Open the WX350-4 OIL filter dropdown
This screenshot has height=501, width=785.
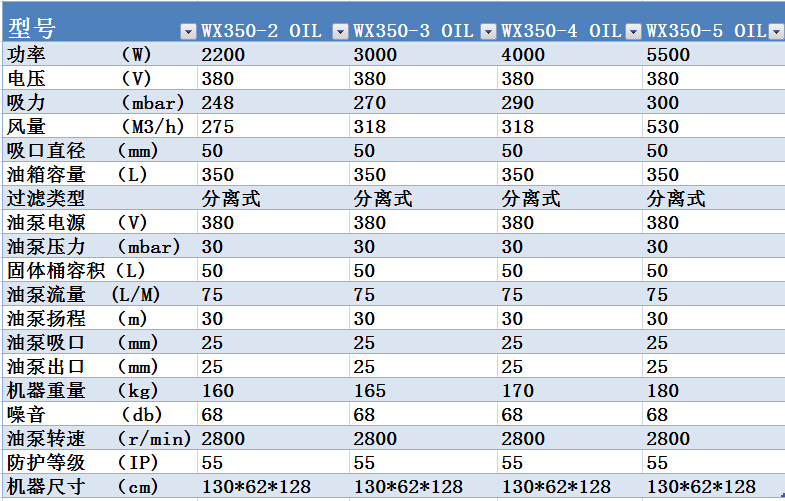click(634, 31)
